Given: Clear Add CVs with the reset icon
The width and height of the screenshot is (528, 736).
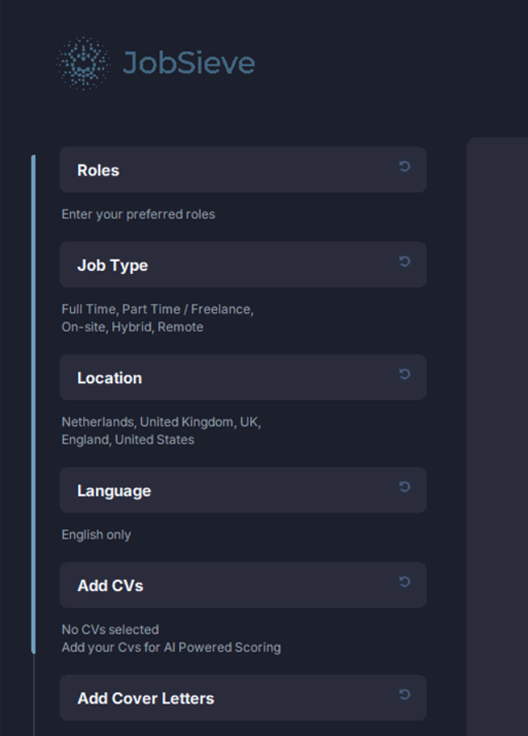Looking at the screenshot, I should [405, 582].
